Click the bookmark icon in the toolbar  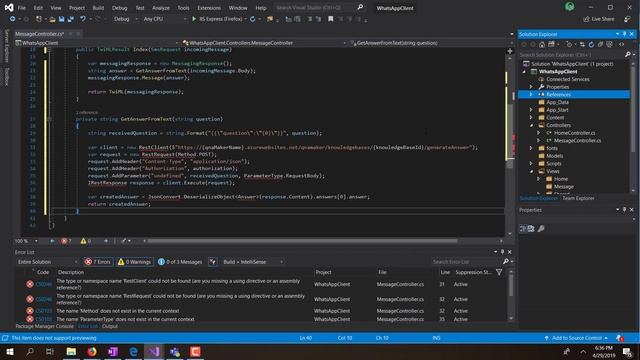pyautogui.click(x=331, y=19)
